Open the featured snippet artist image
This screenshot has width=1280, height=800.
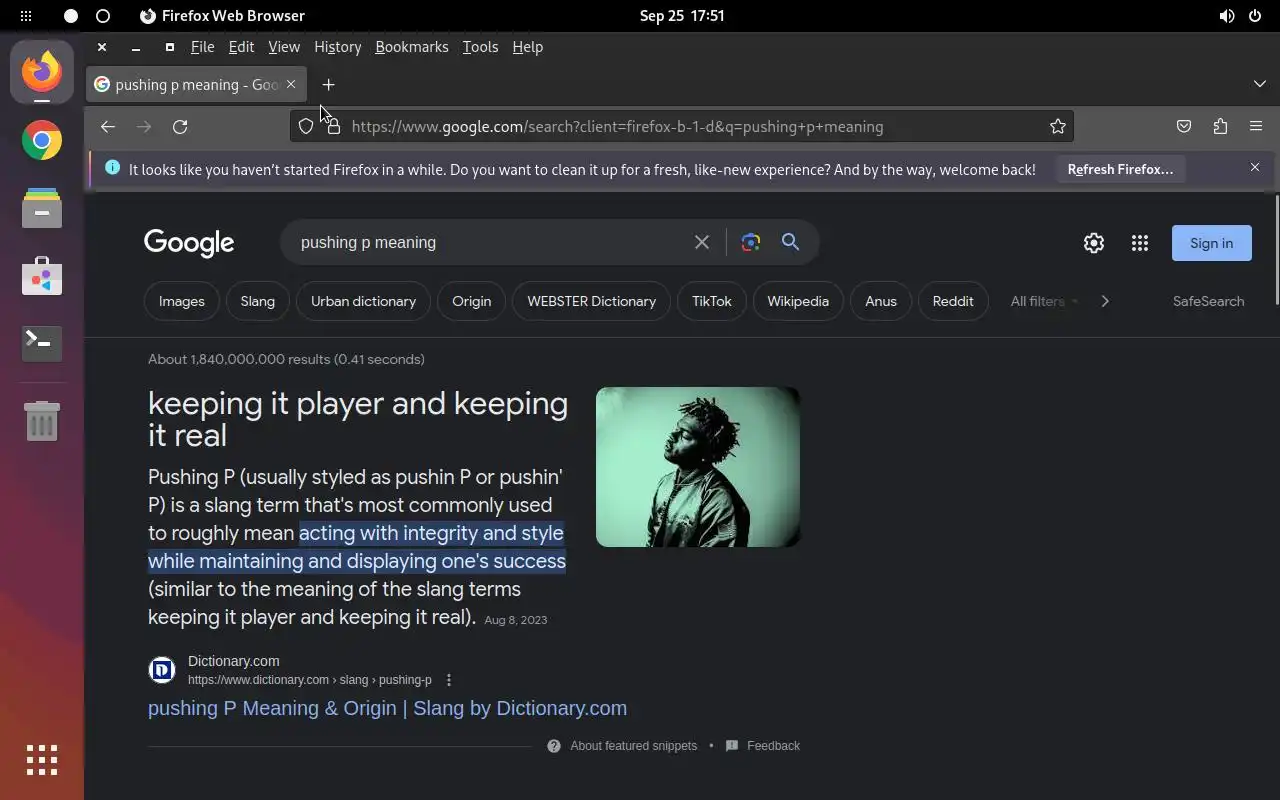tap(698, 467)
